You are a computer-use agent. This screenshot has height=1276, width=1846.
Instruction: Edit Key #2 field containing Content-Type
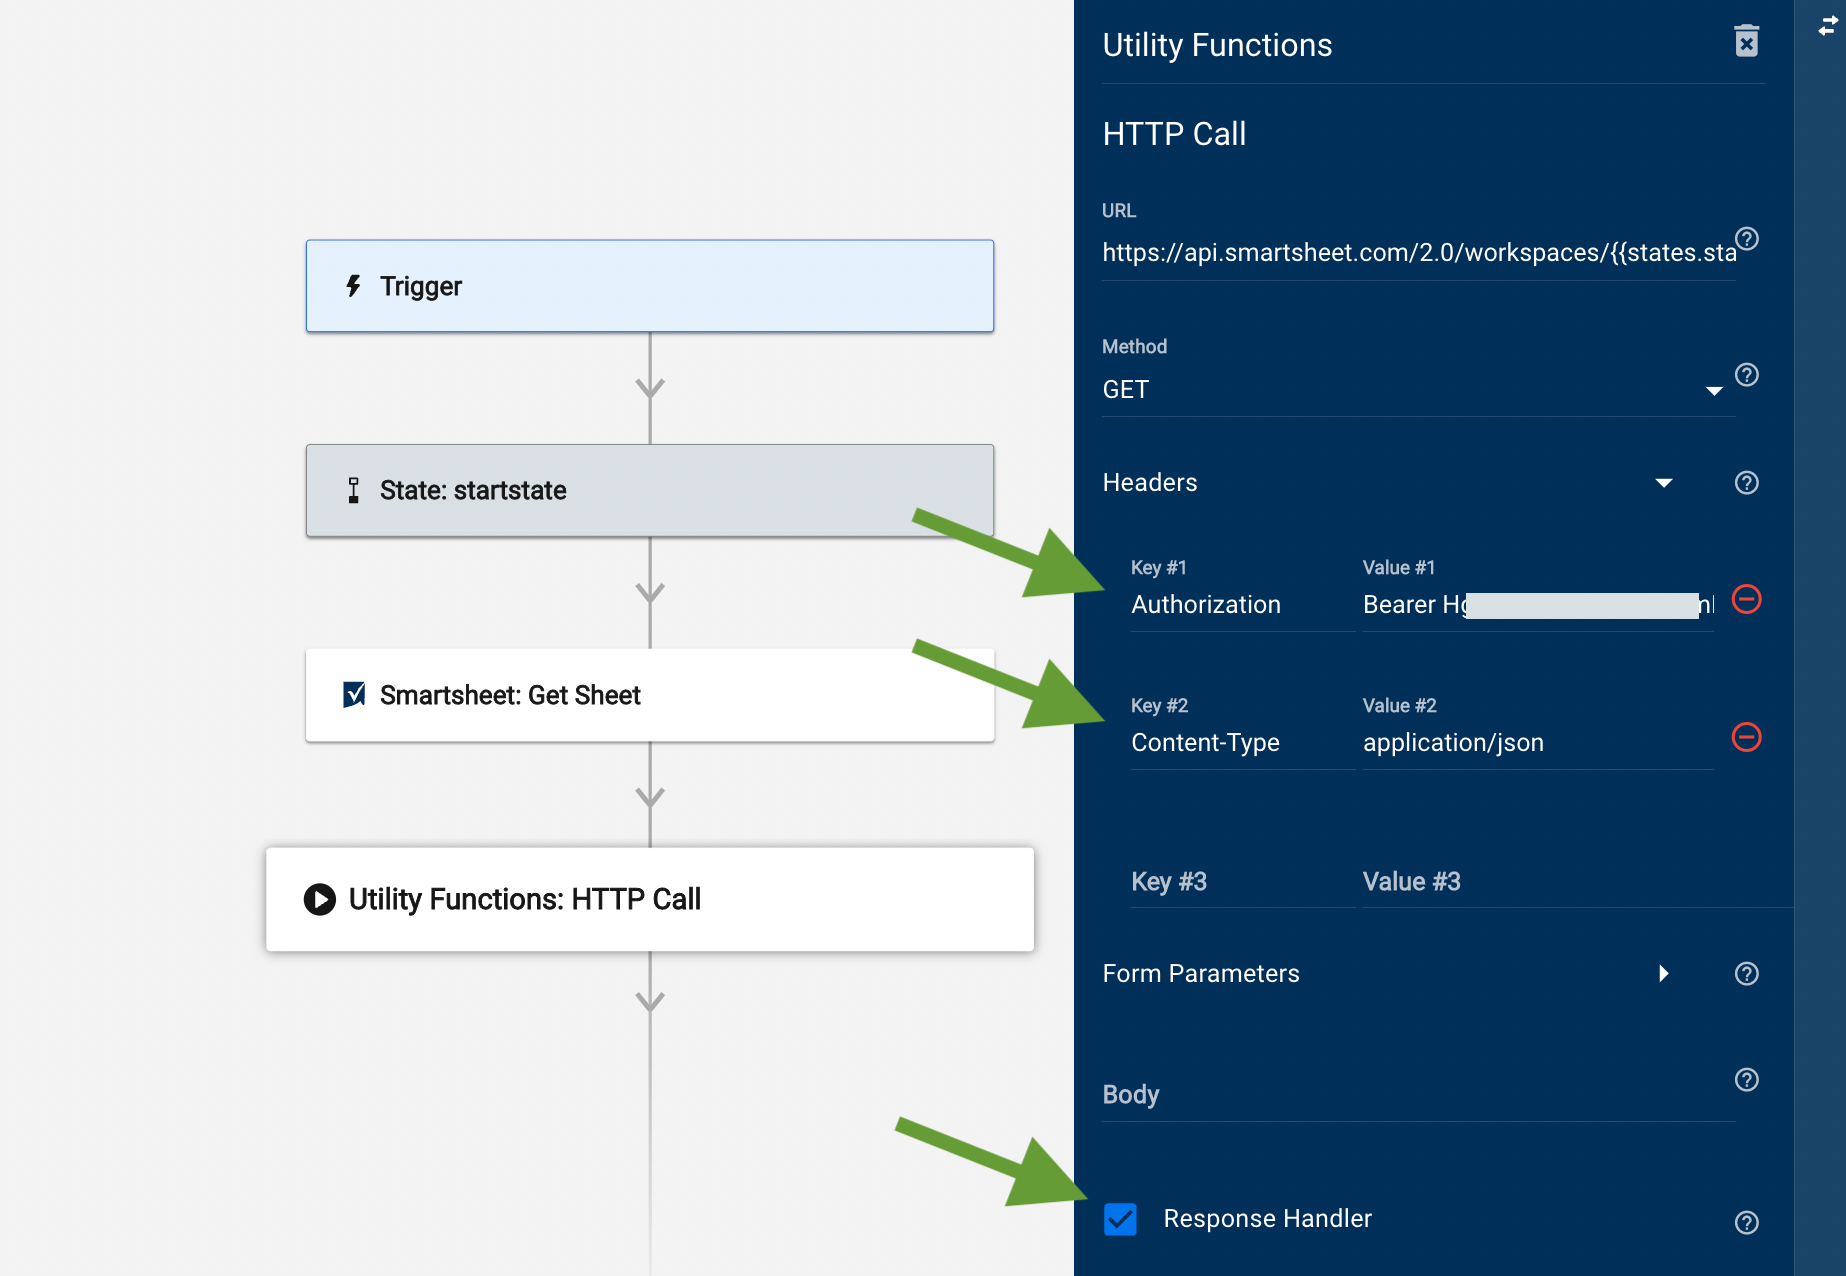tap(1242, 743)
